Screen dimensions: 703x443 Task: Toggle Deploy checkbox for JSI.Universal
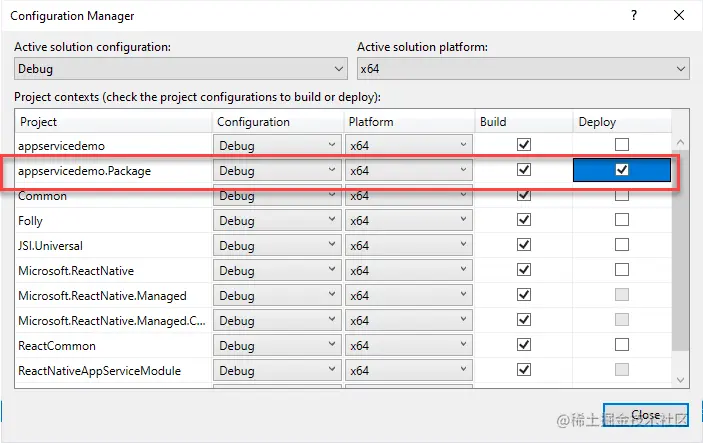click(x=622, y=245)
